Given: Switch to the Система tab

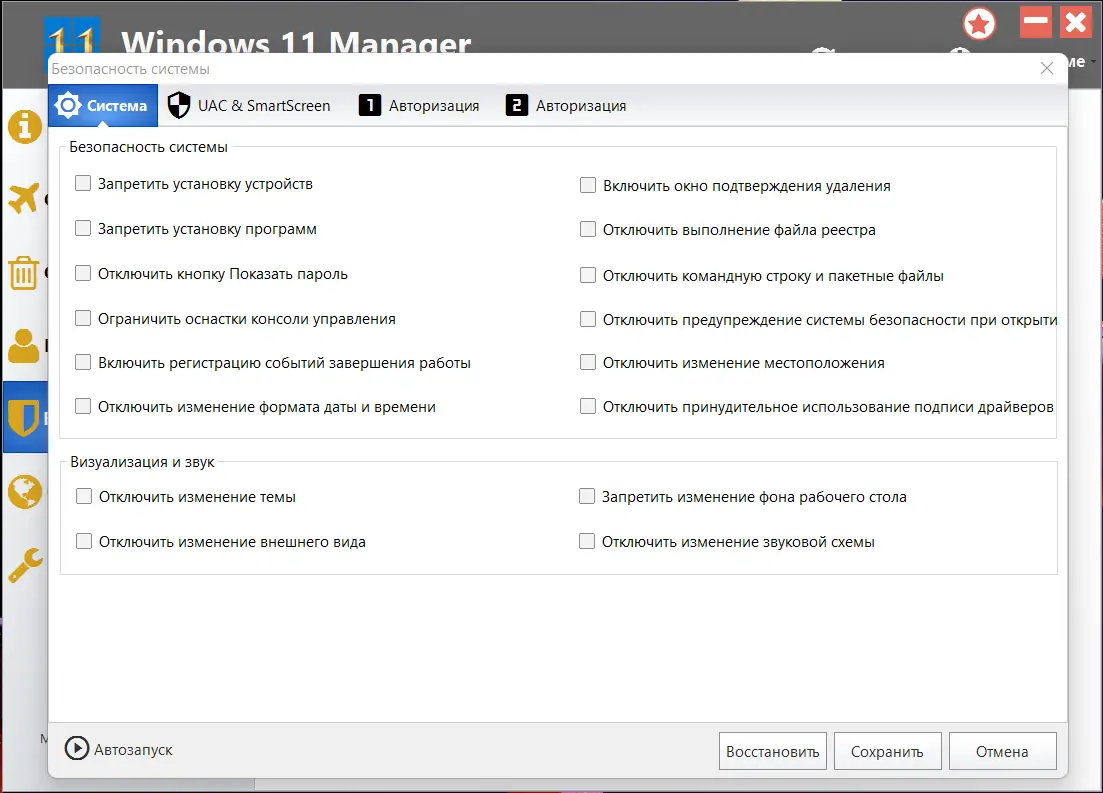Looking at the screenshot, I should coord(103,106).
